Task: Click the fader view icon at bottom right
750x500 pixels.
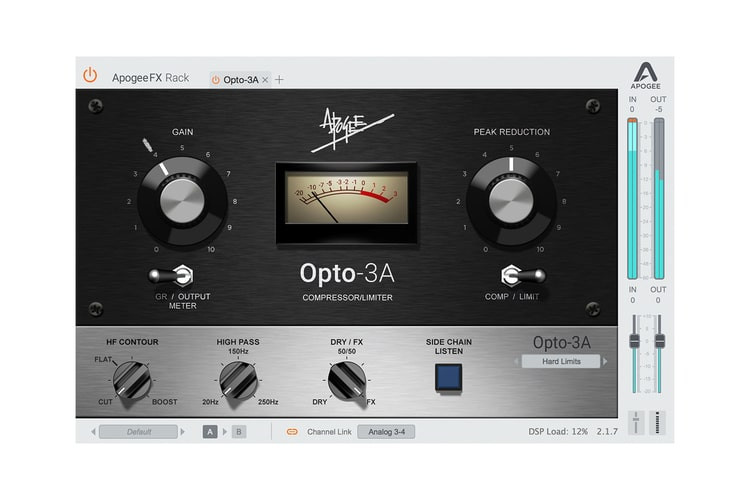Action: tap(634, 422)
